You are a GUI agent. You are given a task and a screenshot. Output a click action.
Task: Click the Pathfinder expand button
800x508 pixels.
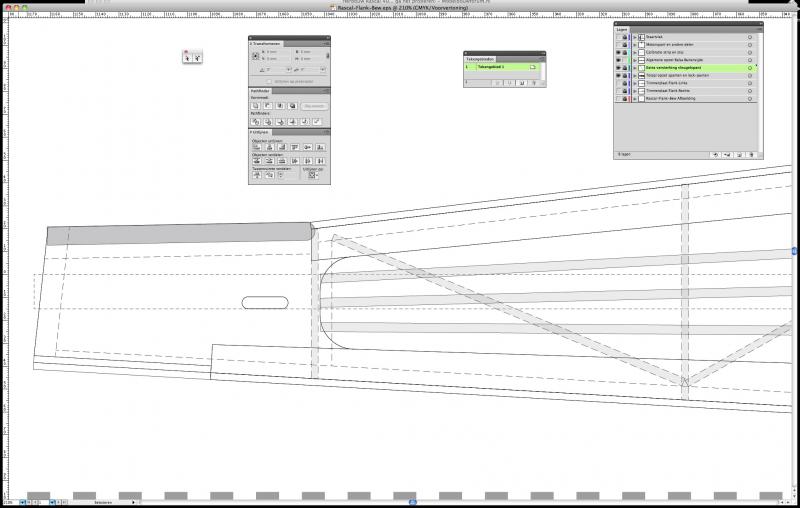[x=314, y=106]
